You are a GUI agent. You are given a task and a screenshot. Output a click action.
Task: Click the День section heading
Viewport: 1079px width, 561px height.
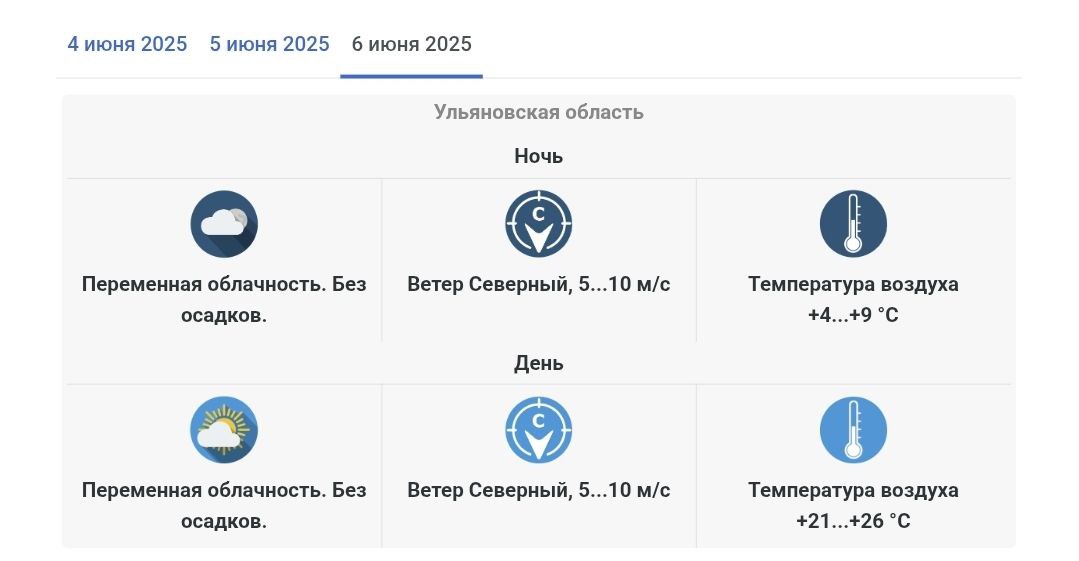539,363
